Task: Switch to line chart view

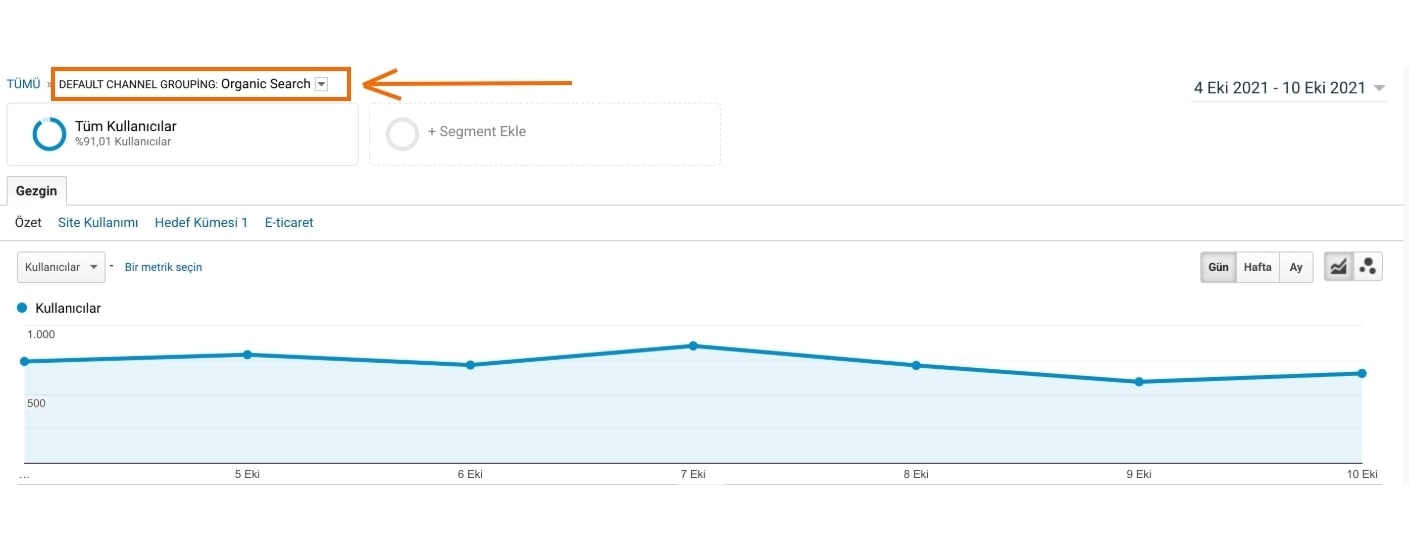Action: point(1338,267)
